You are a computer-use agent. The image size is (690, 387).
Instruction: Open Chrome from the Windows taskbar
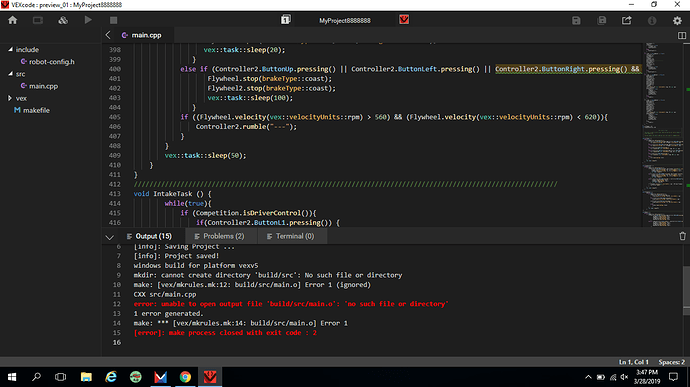[x=185, y=377]
